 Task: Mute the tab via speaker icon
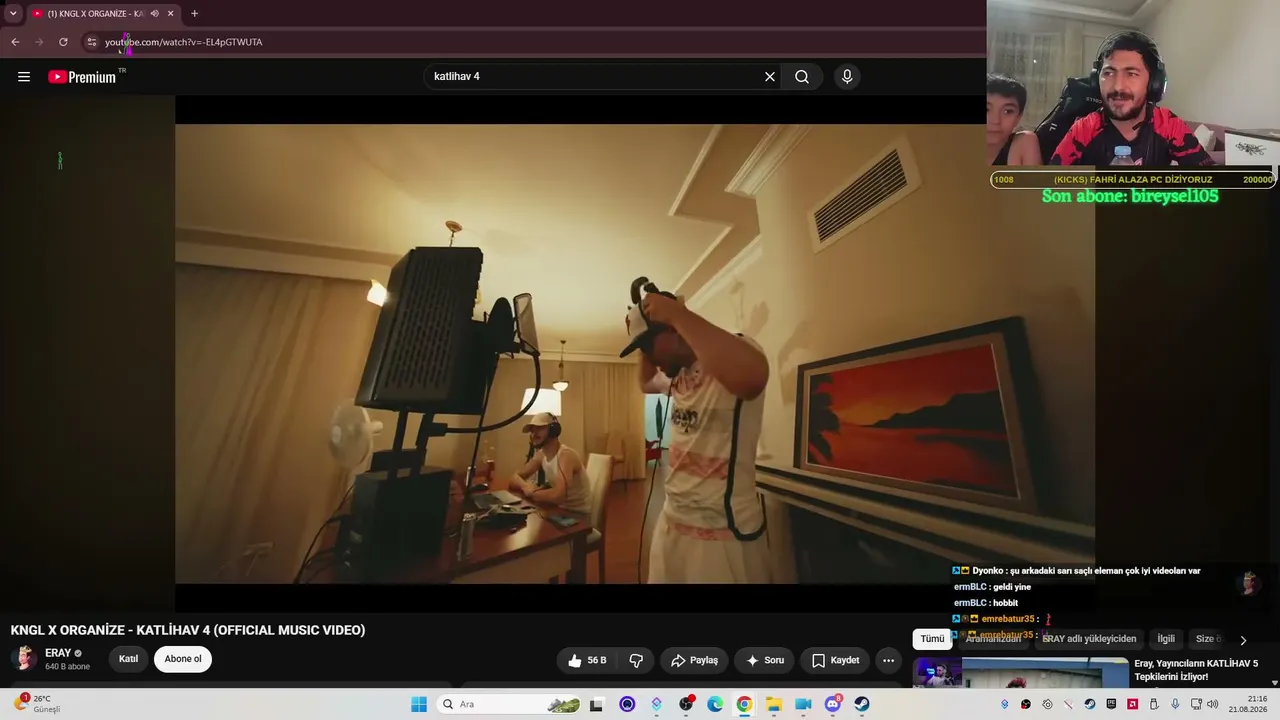coord(154,14)
